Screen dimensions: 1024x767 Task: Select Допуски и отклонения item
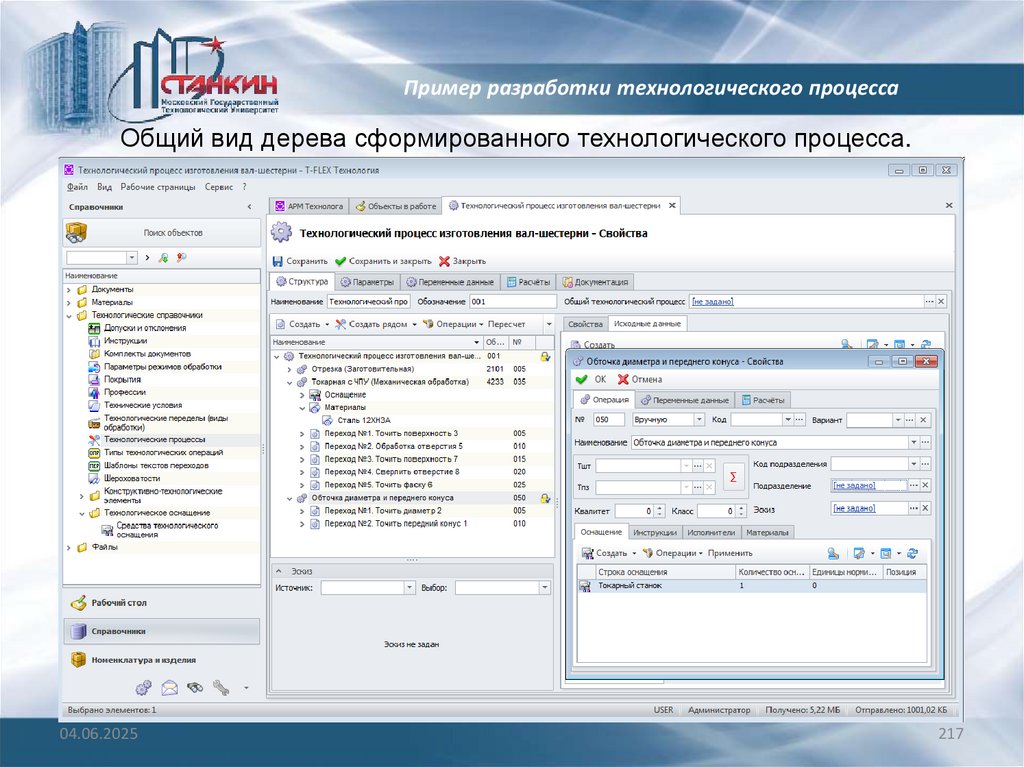tap(145, 328)
